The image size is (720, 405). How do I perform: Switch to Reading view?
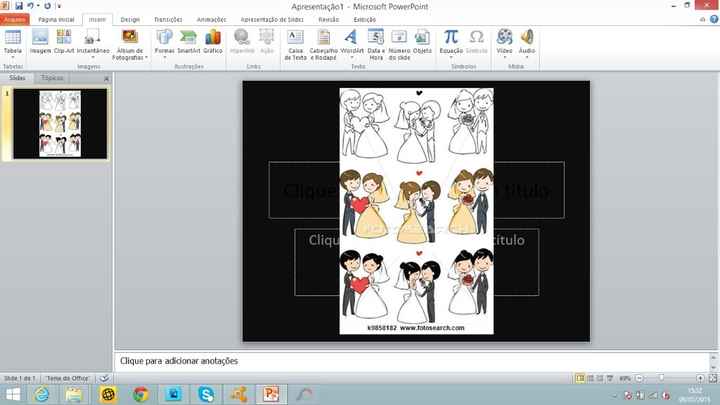[x=600, y=378]
